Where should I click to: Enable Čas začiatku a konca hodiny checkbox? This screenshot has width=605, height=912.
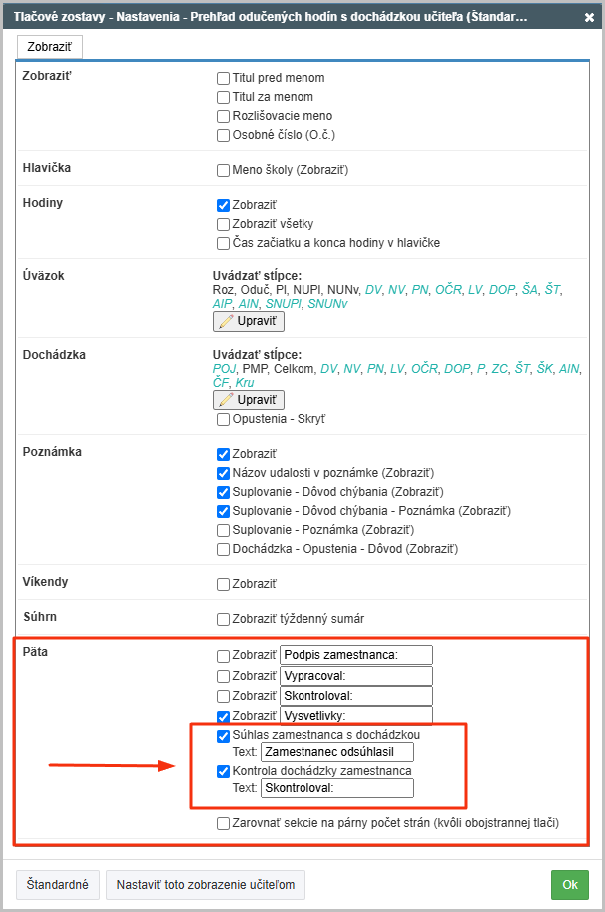[223, 243]
